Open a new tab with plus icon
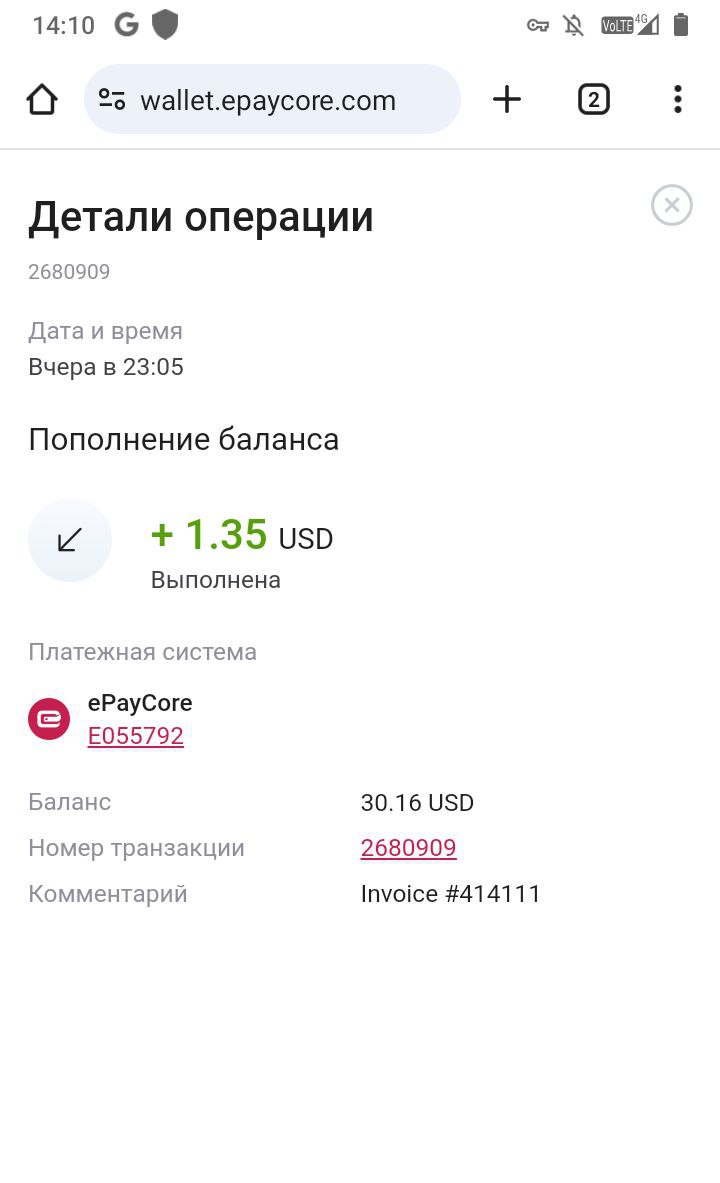720x1183 pixels. (x=507, y=100)
